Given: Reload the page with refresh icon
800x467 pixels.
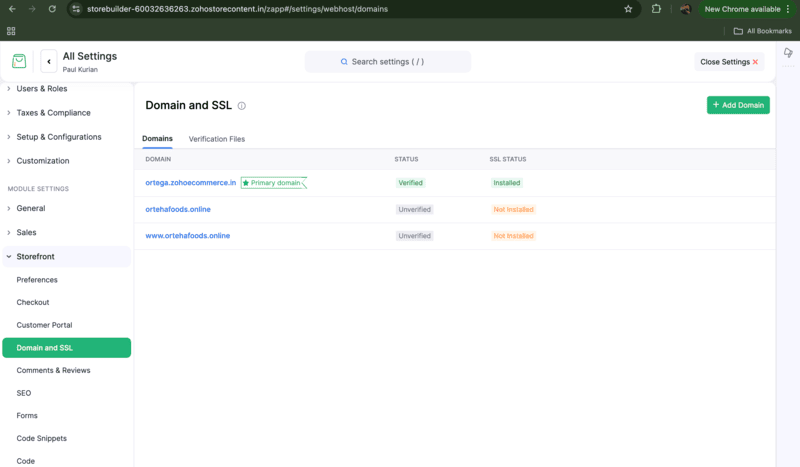Looking at the screenshot, I should [x=52, y=9].
